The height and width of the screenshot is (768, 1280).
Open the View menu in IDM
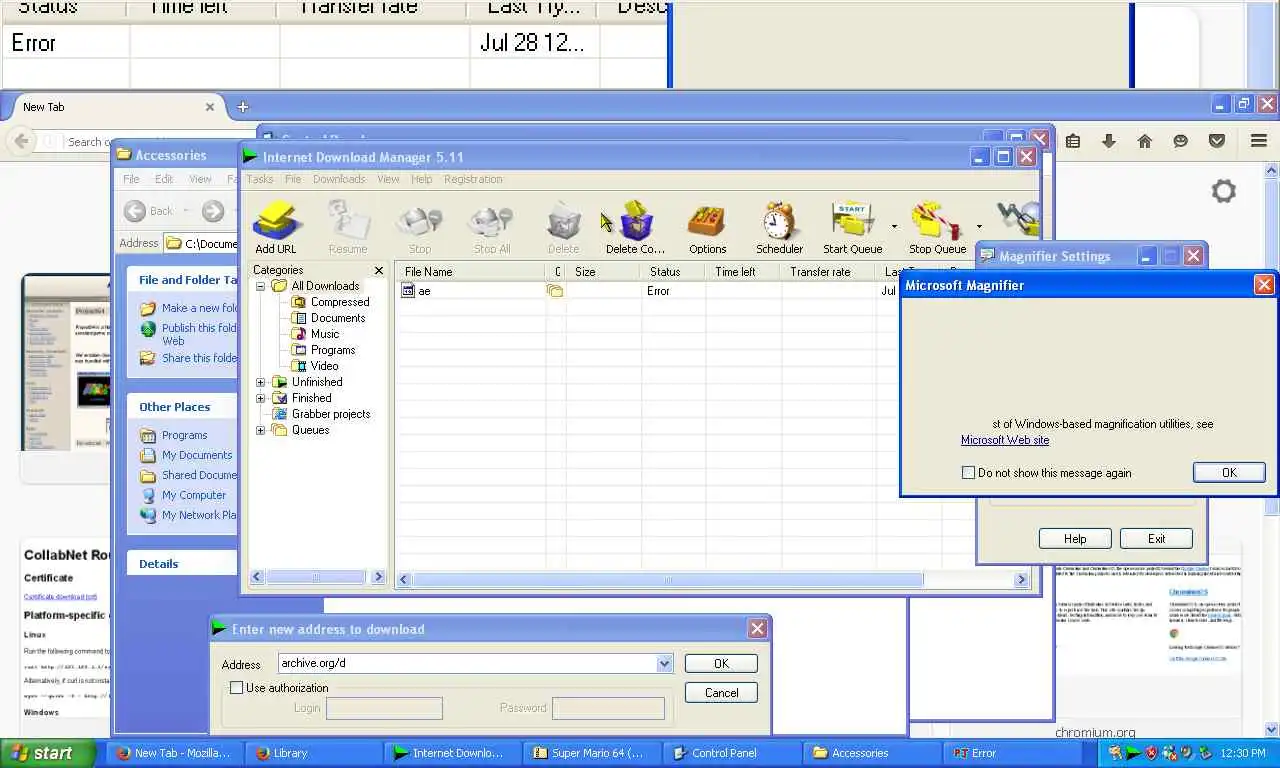(388, 179)
